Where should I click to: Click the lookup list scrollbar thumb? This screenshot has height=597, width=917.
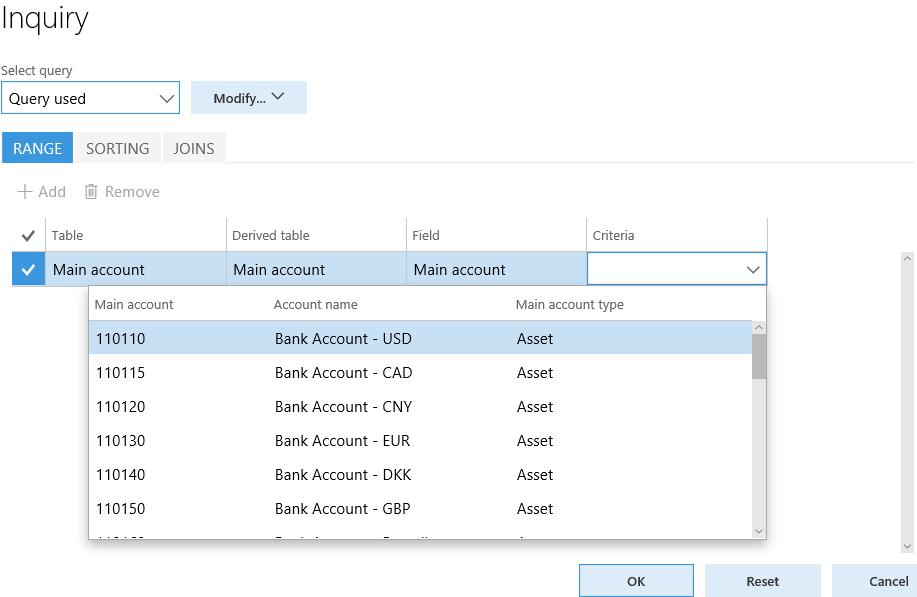pos(759,356)
